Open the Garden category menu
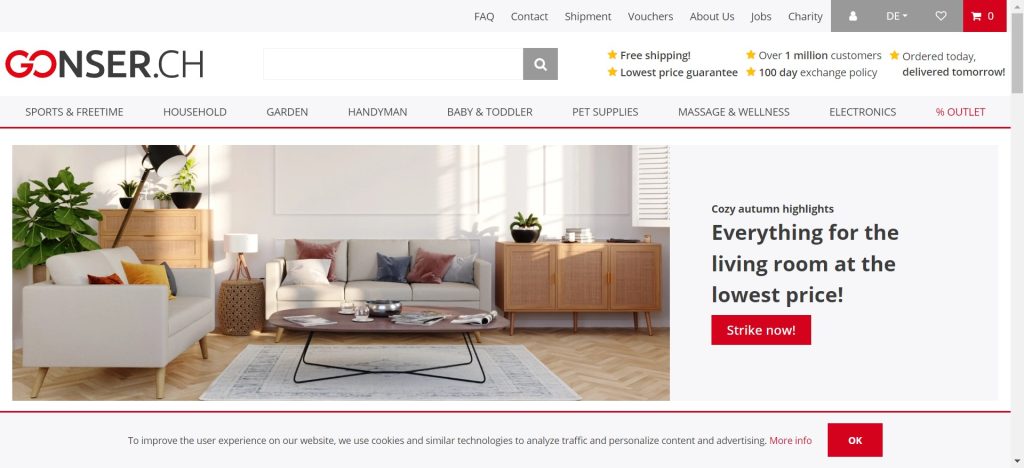 pyautogui.click(x=287, y=112)
